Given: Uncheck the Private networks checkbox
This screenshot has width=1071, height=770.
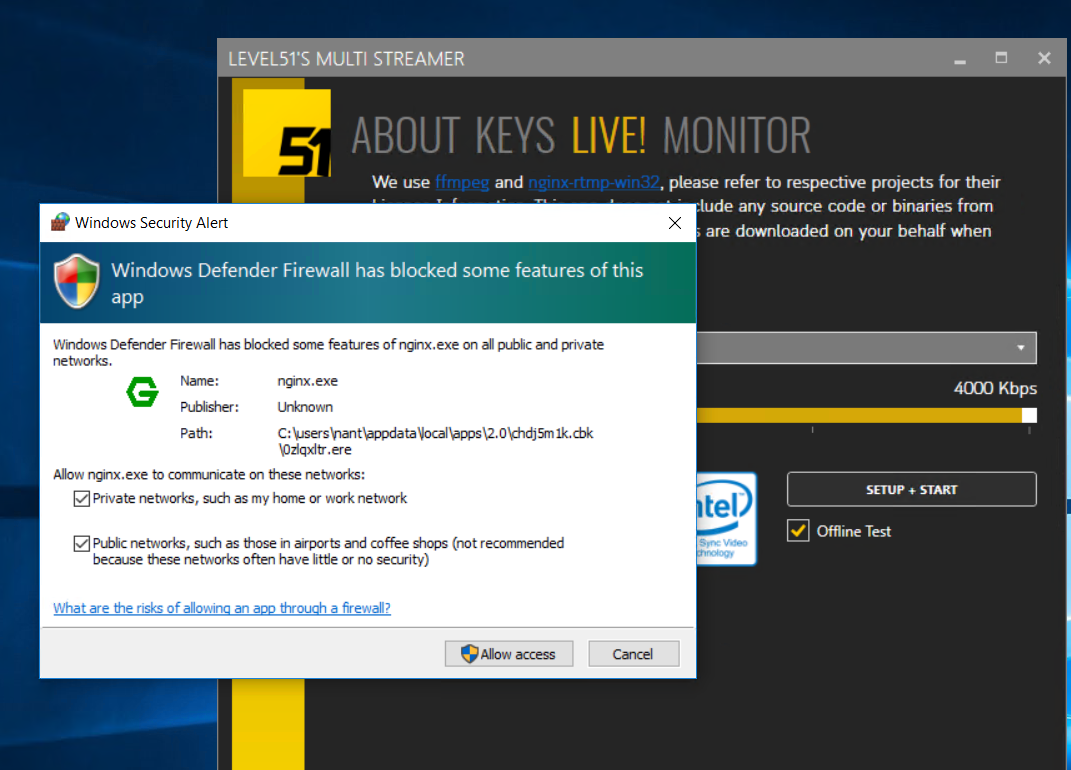Looking at the screenshot, I should click(81, 499).
